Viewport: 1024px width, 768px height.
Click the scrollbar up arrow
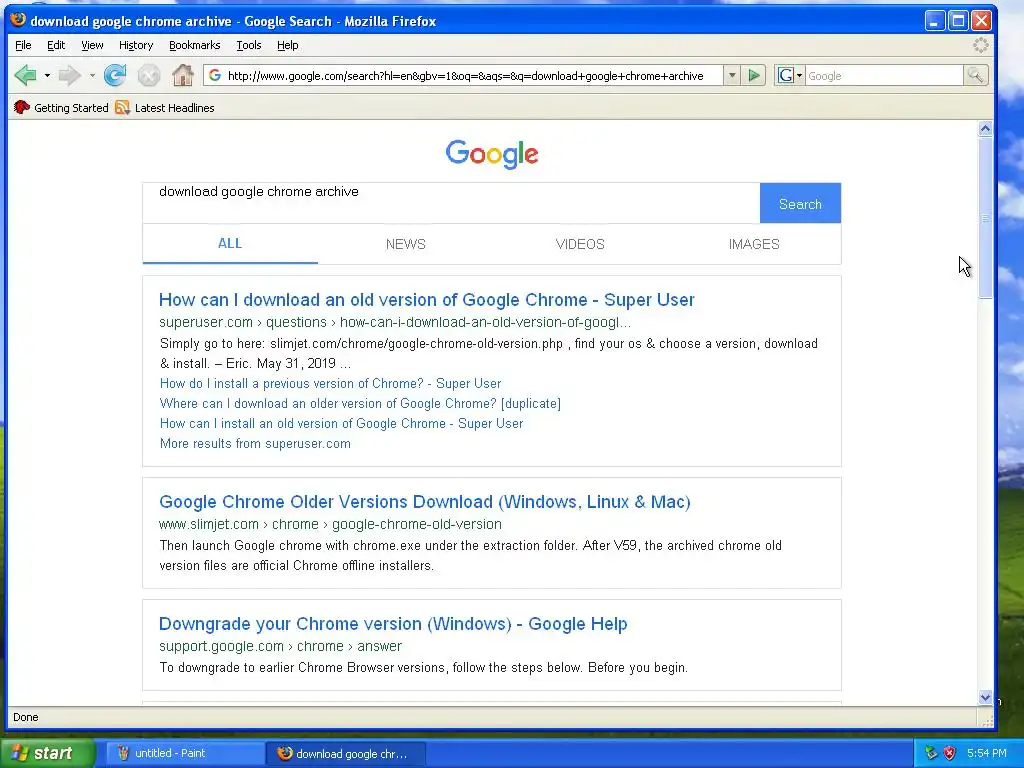click(x=985, y=129)
